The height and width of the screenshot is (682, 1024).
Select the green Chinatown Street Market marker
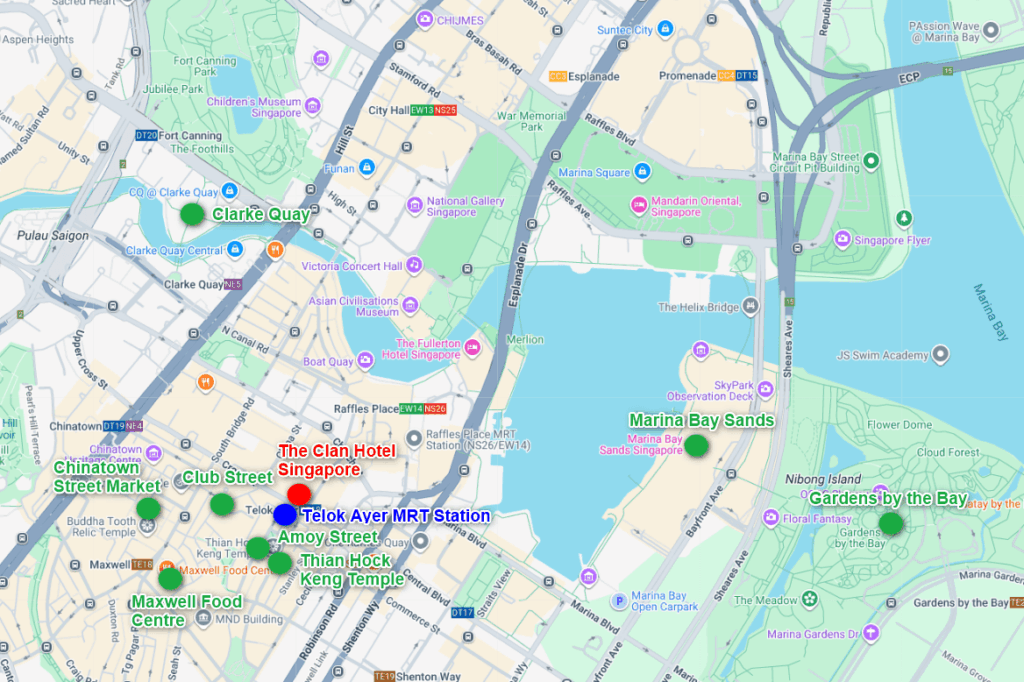click(x=148, y=508)
